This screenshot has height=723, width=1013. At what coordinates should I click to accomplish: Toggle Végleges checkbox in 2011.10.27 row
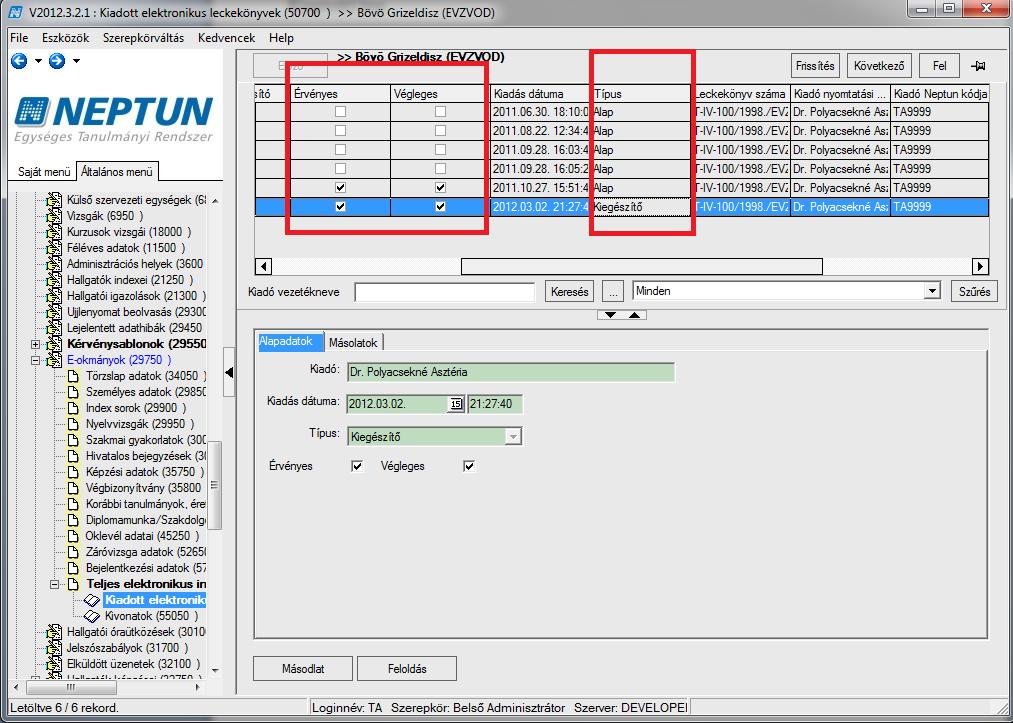tap(441, 188)
